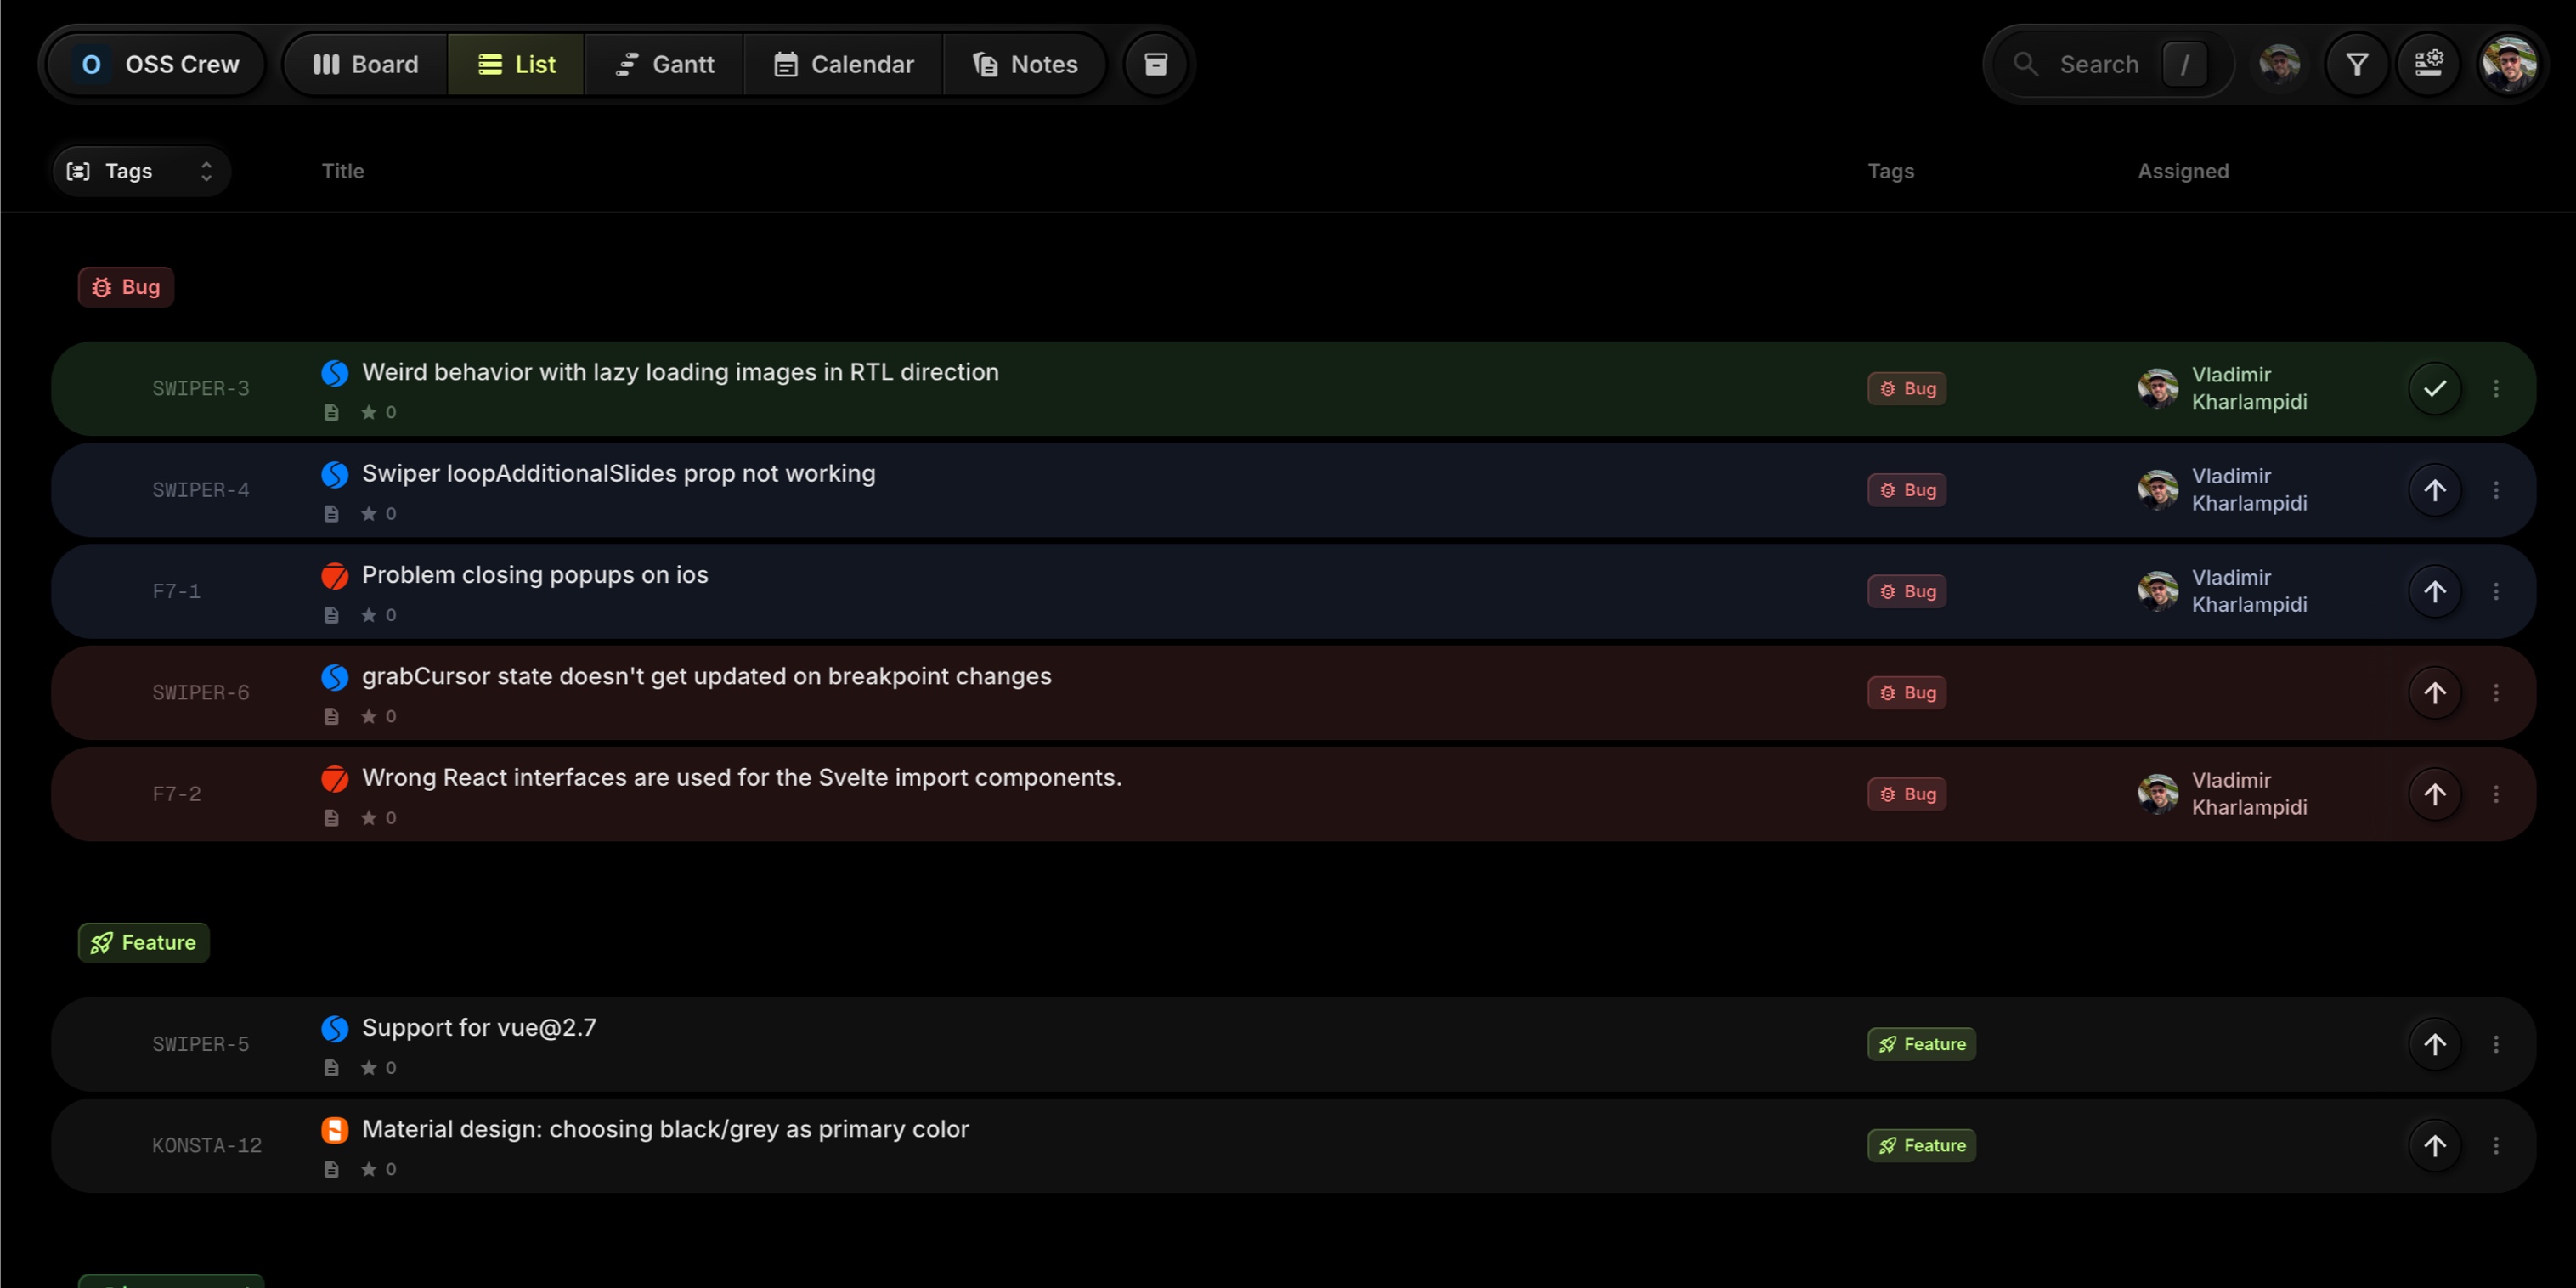The height and width of the screenshot is (1288, 2576).
Task: Click the archive icon in the top toolbar
Action: 1155,63
